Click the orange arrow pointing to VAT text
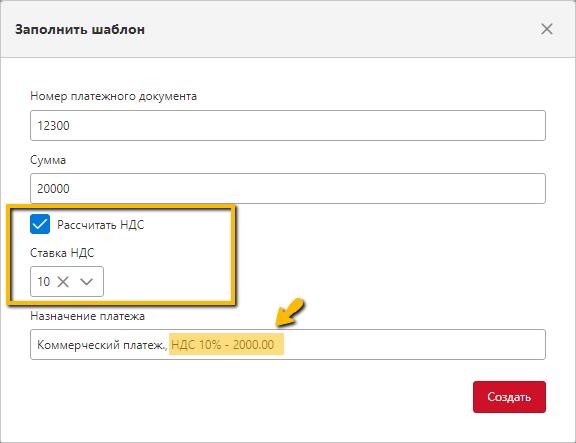The width and height of the screenshot is (576, 443). (x=290, y=312)
